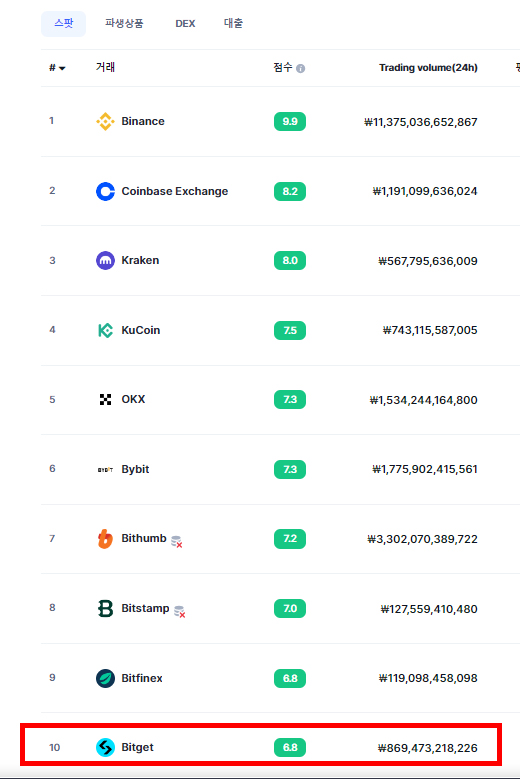The height and width of the screenshot is (779, 520).
Task: Click the no-reserves icon next to Bithumb
Action: pos(176,542)
